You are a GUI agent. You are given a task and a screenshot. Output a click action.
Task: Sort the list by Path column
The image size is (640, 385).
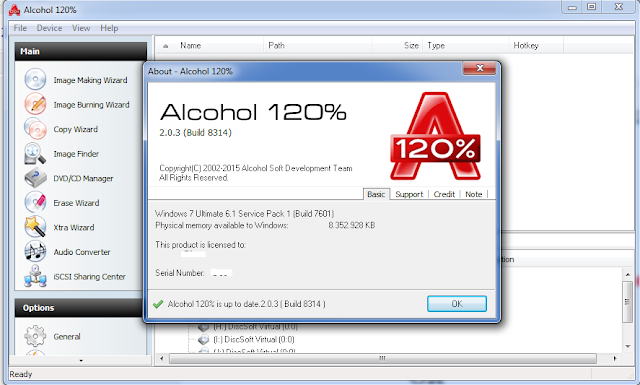pyautogui.click(x=276, y=45)
